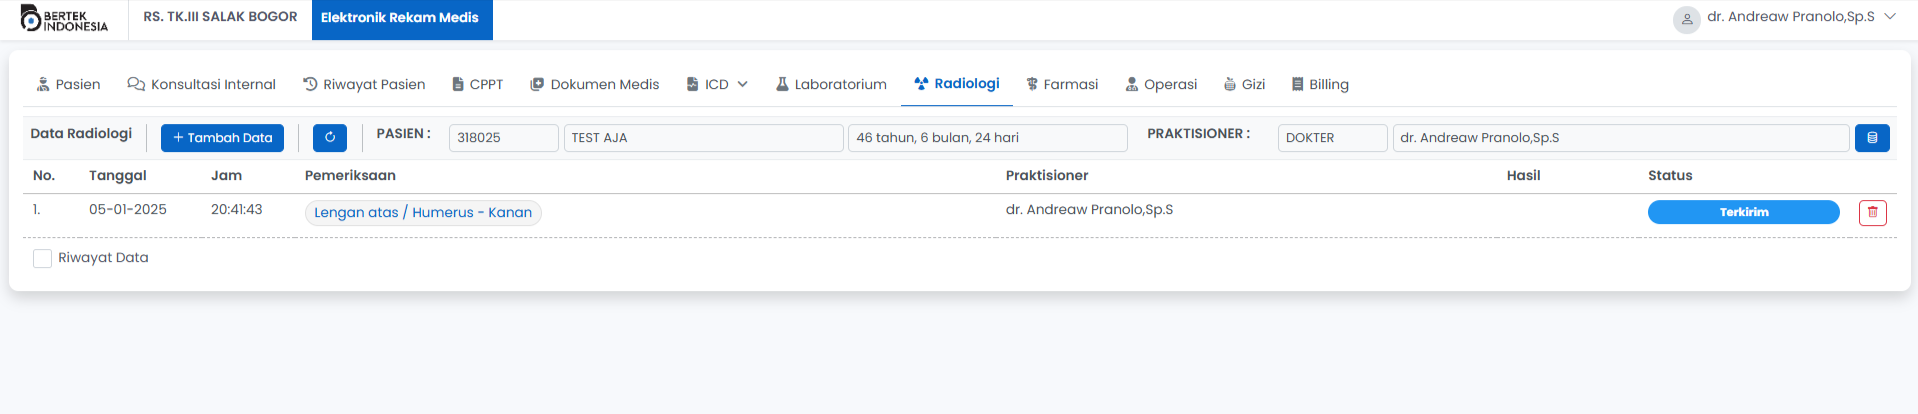Open the Billing tab
The image size is (1918, 414).
pos(1319,84)
